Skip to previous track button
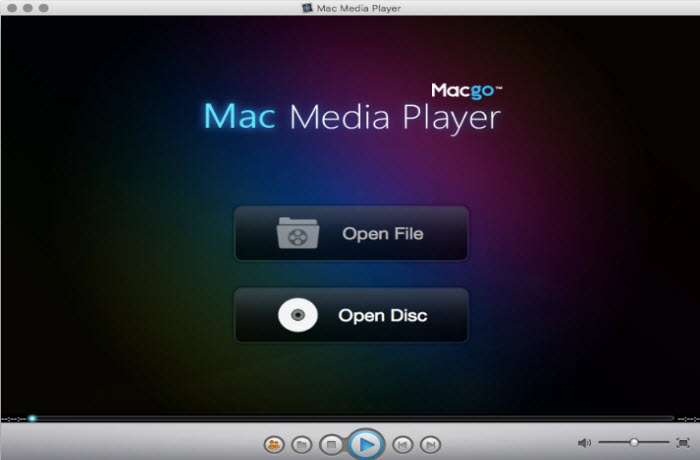700x460 pixels. click(x=402, y=445)
